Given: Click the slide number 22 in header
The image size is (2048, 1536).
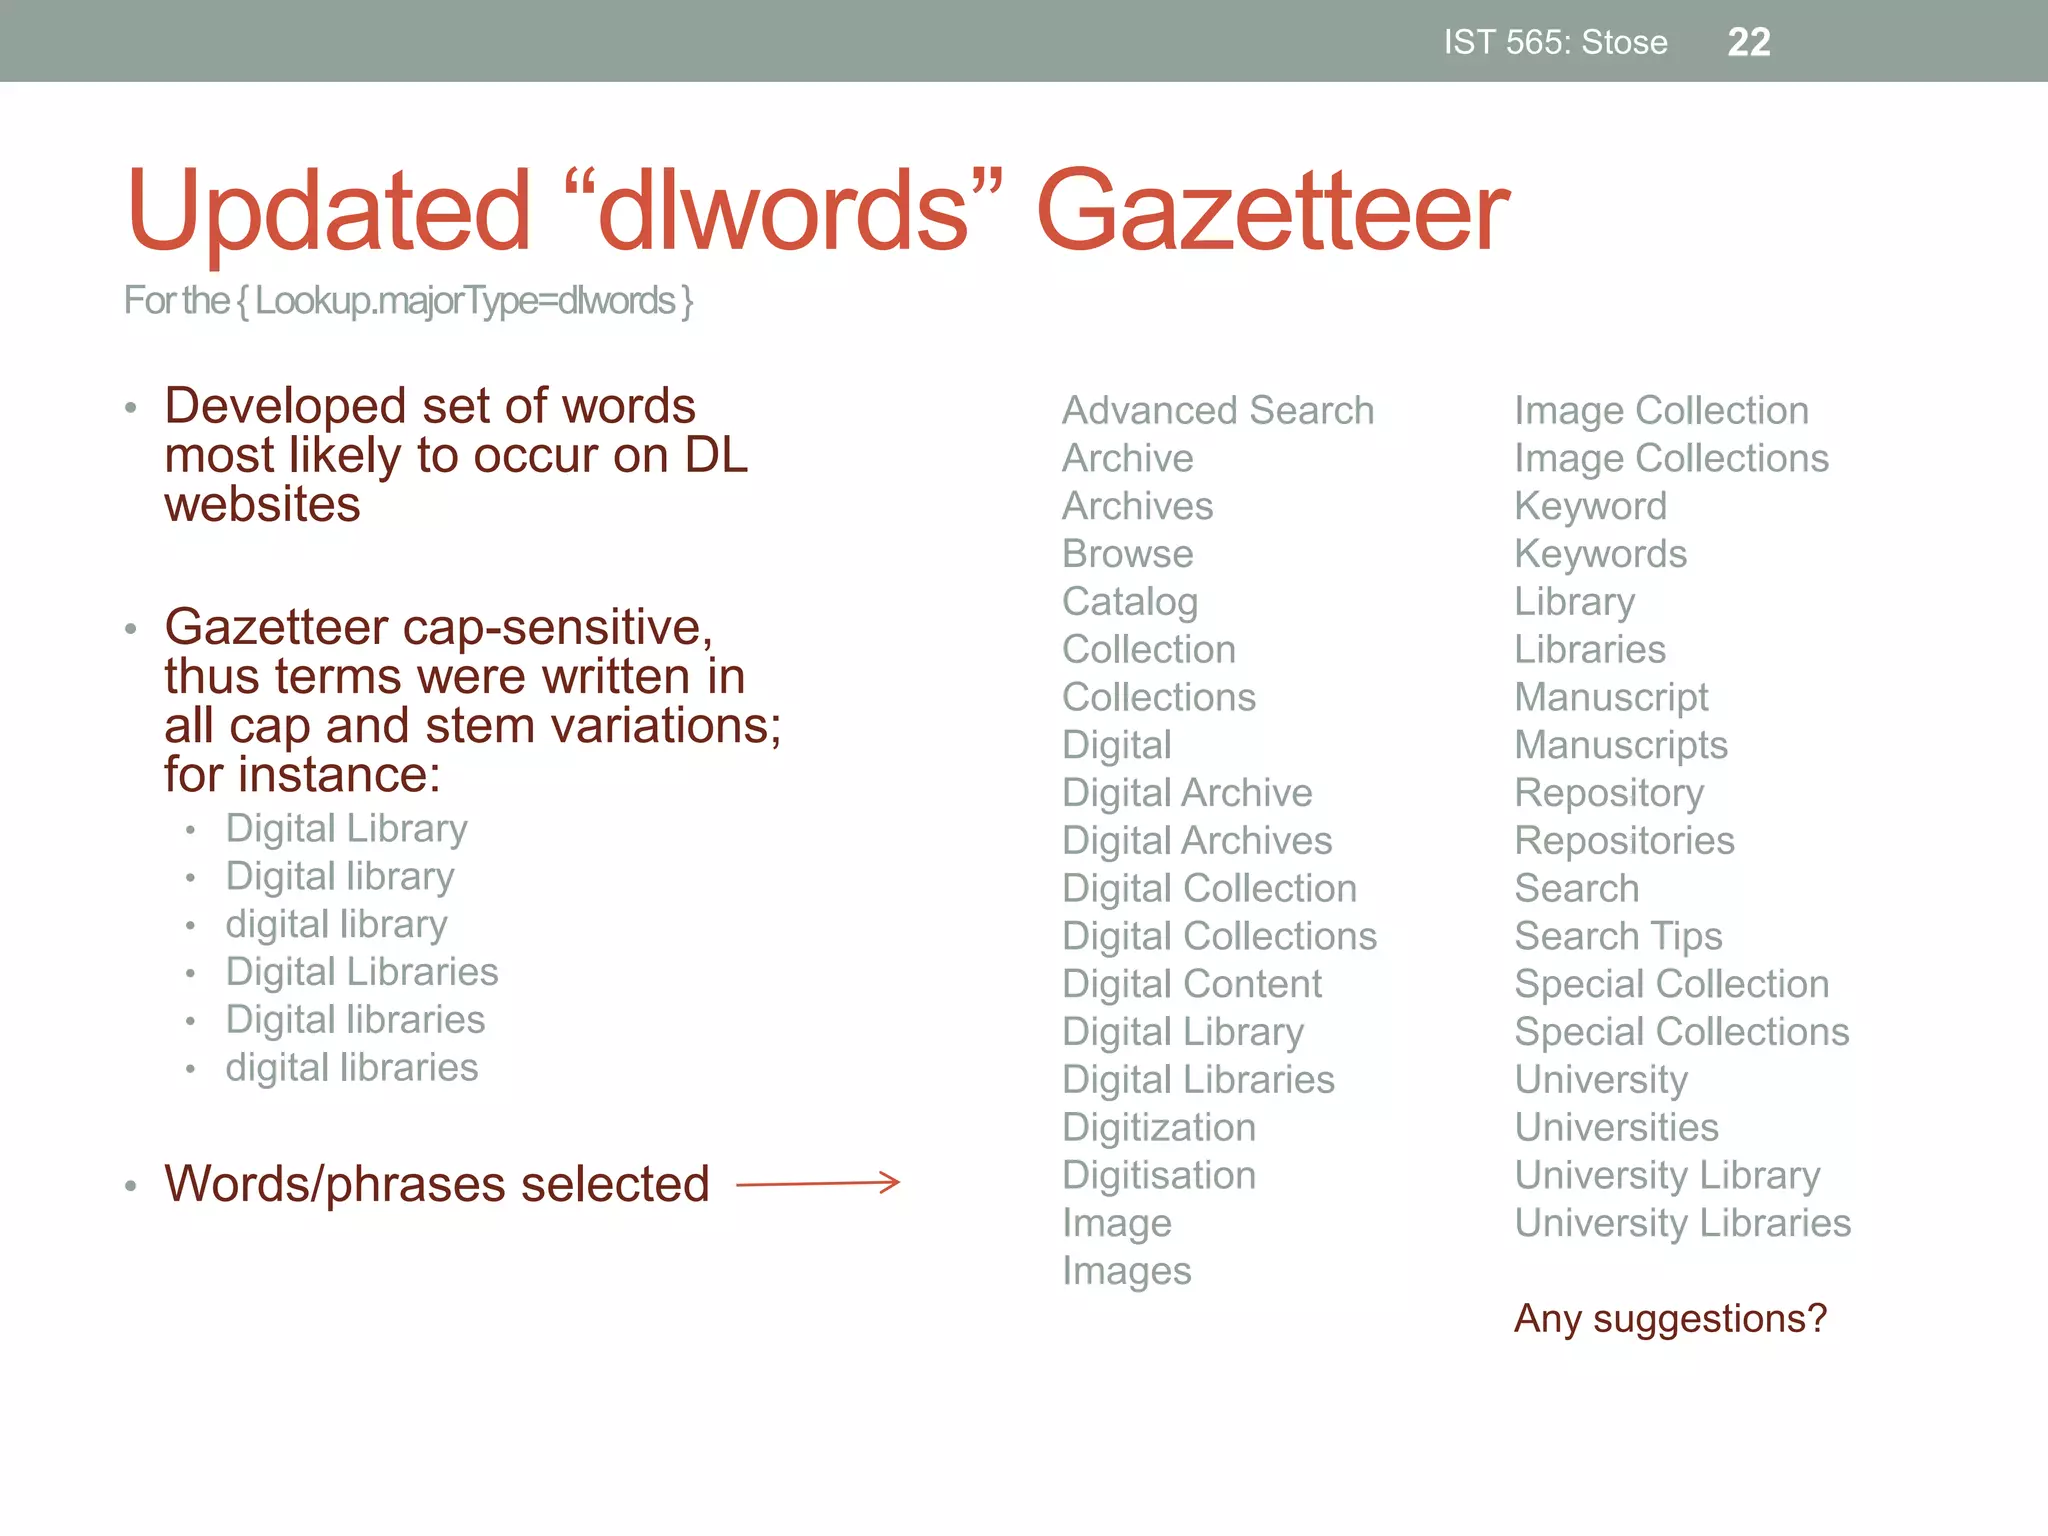Looking at the screenshot, I should [1748, 42].
